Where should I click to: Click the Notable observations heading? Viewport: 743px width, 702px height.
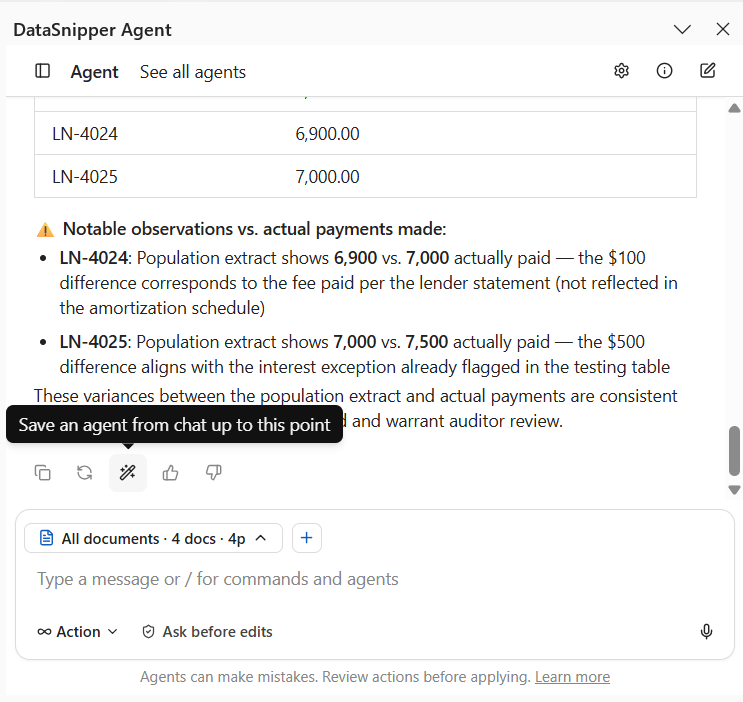(254, 229)
